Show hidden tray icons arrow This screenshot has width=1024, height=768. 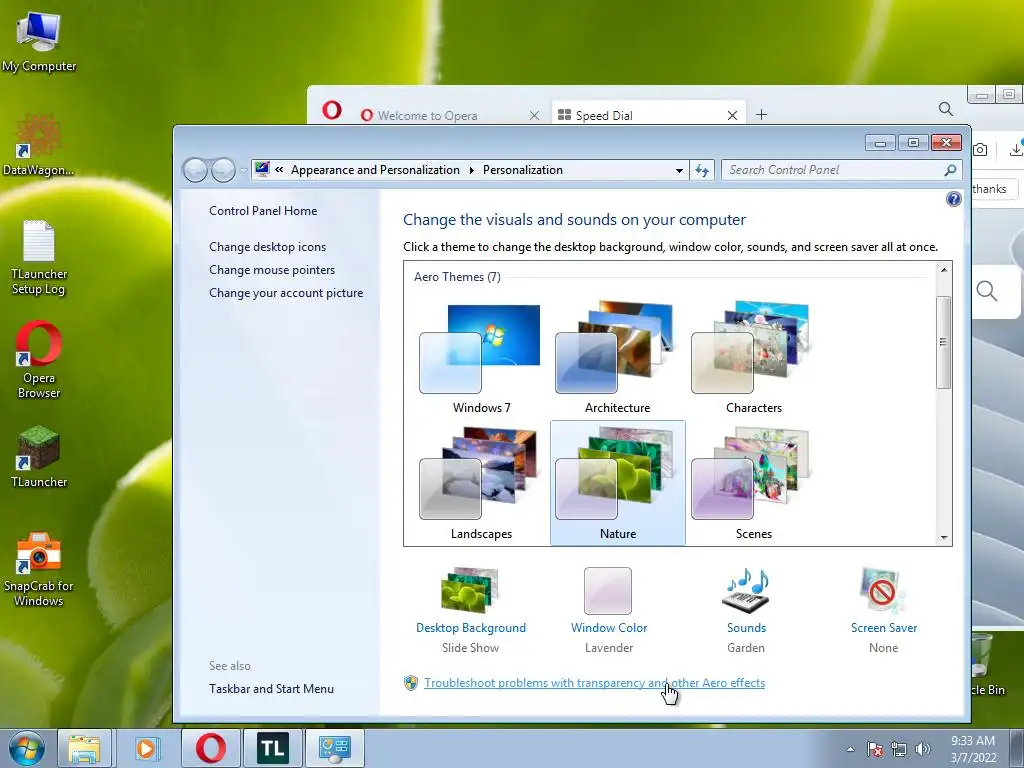point(850,749)
